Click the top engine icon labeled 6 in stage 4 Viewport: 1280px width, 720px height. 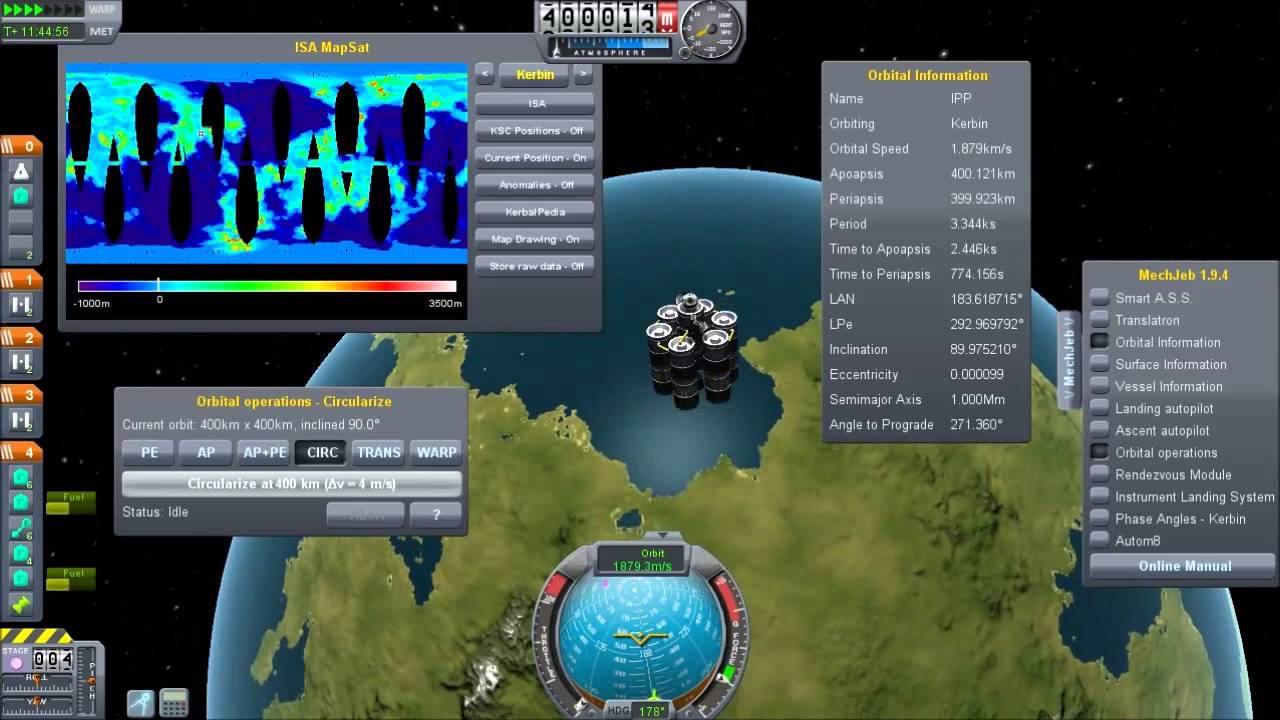[21, 477]
